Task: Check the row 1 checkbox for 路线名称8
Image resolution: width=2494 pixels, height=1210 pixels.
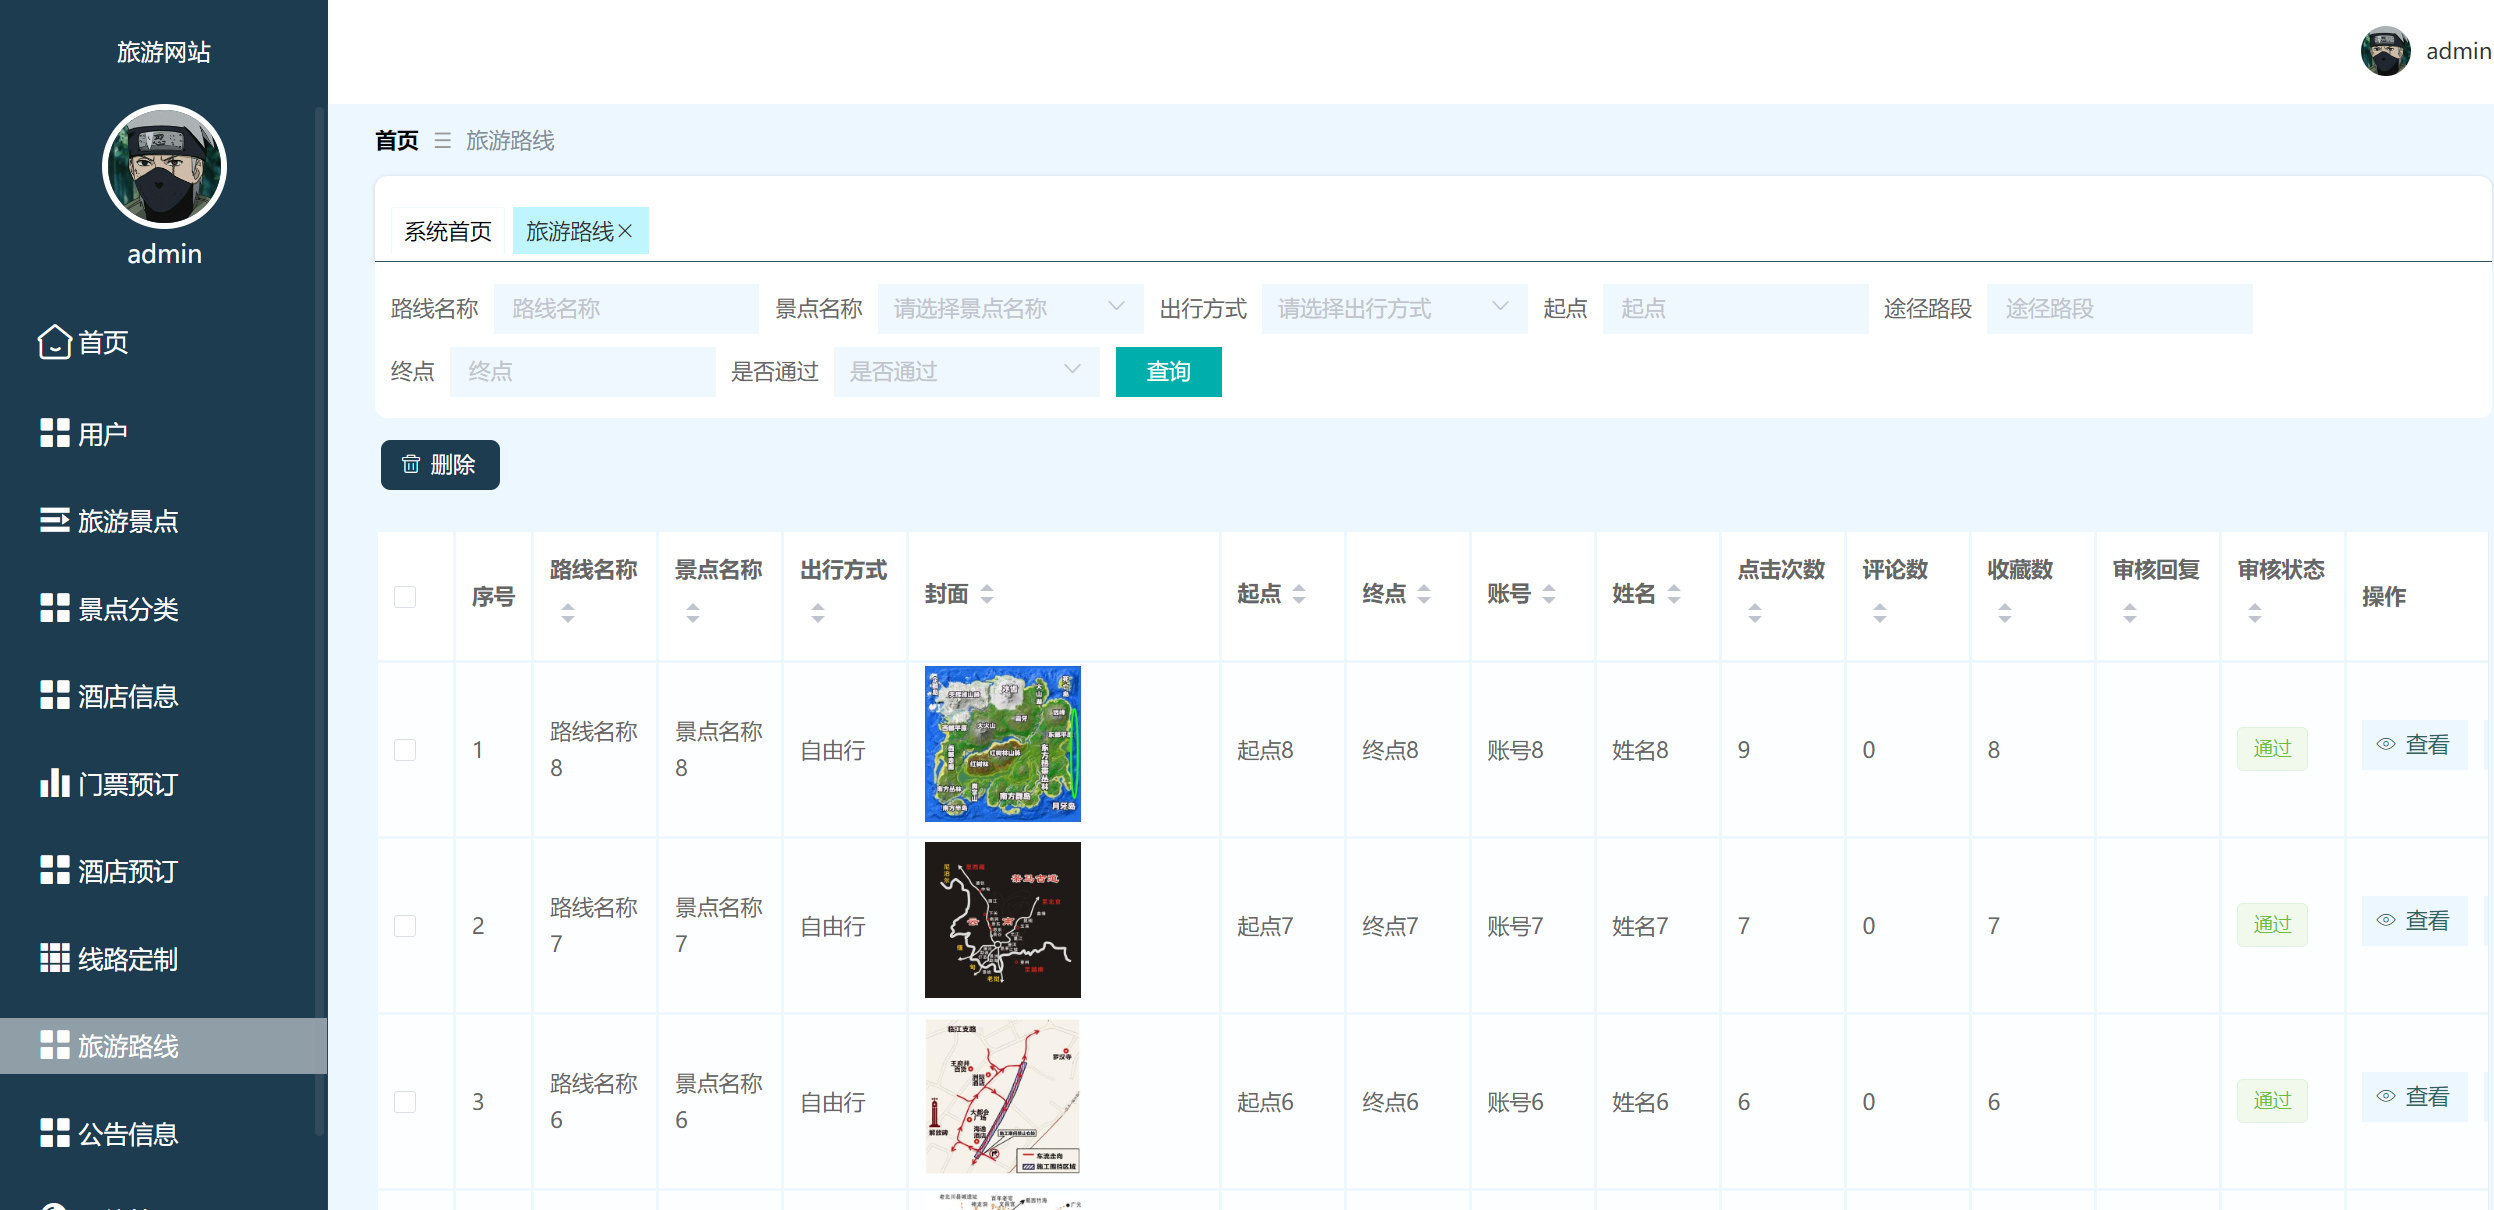Action: [x=405, y=750]
